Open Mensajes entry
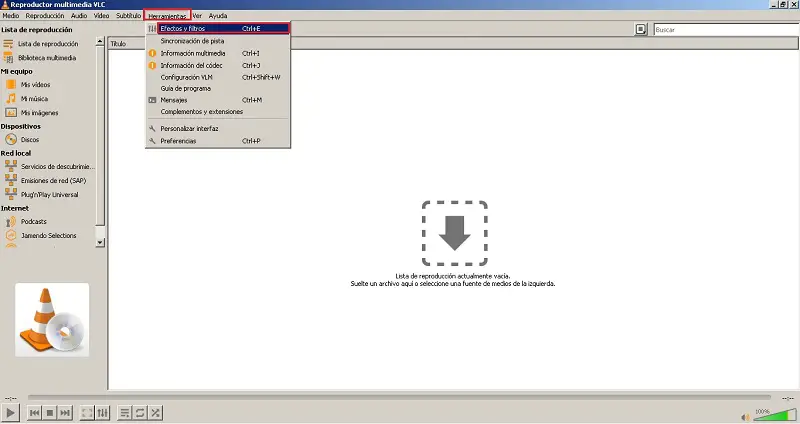 pos(218,100)
